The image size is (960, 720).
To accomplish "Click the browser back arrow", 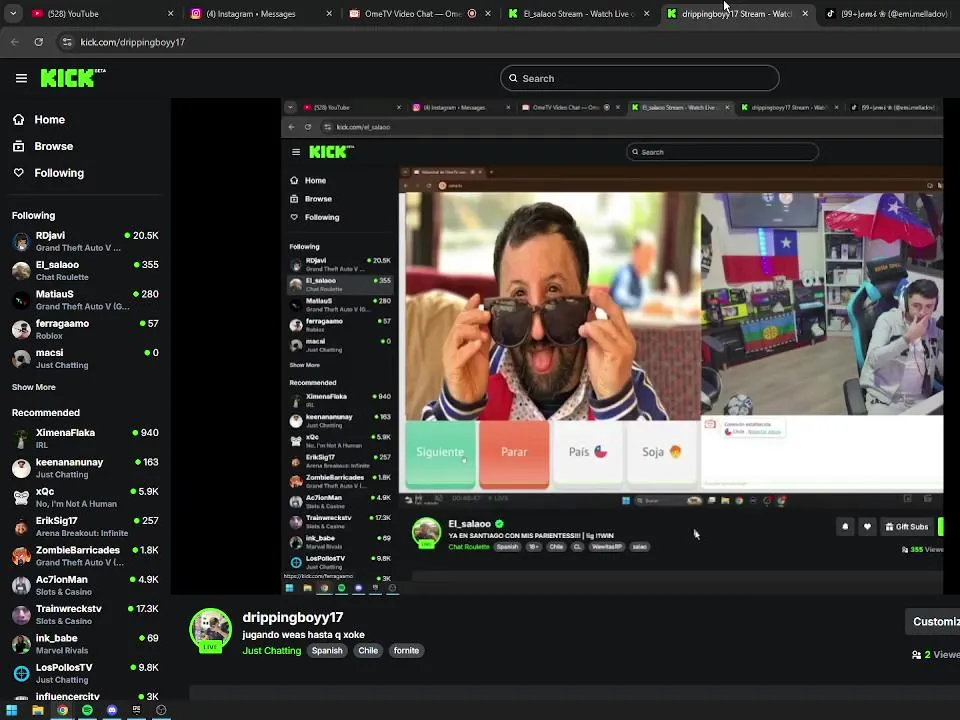I will pyautogui.click(x=15, y=42).
